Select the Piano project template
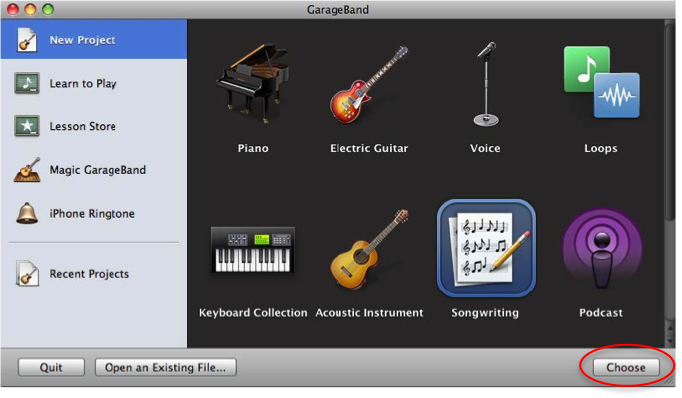Image resolution: width=682 pixels, height=398 pixels. (252, 83)
